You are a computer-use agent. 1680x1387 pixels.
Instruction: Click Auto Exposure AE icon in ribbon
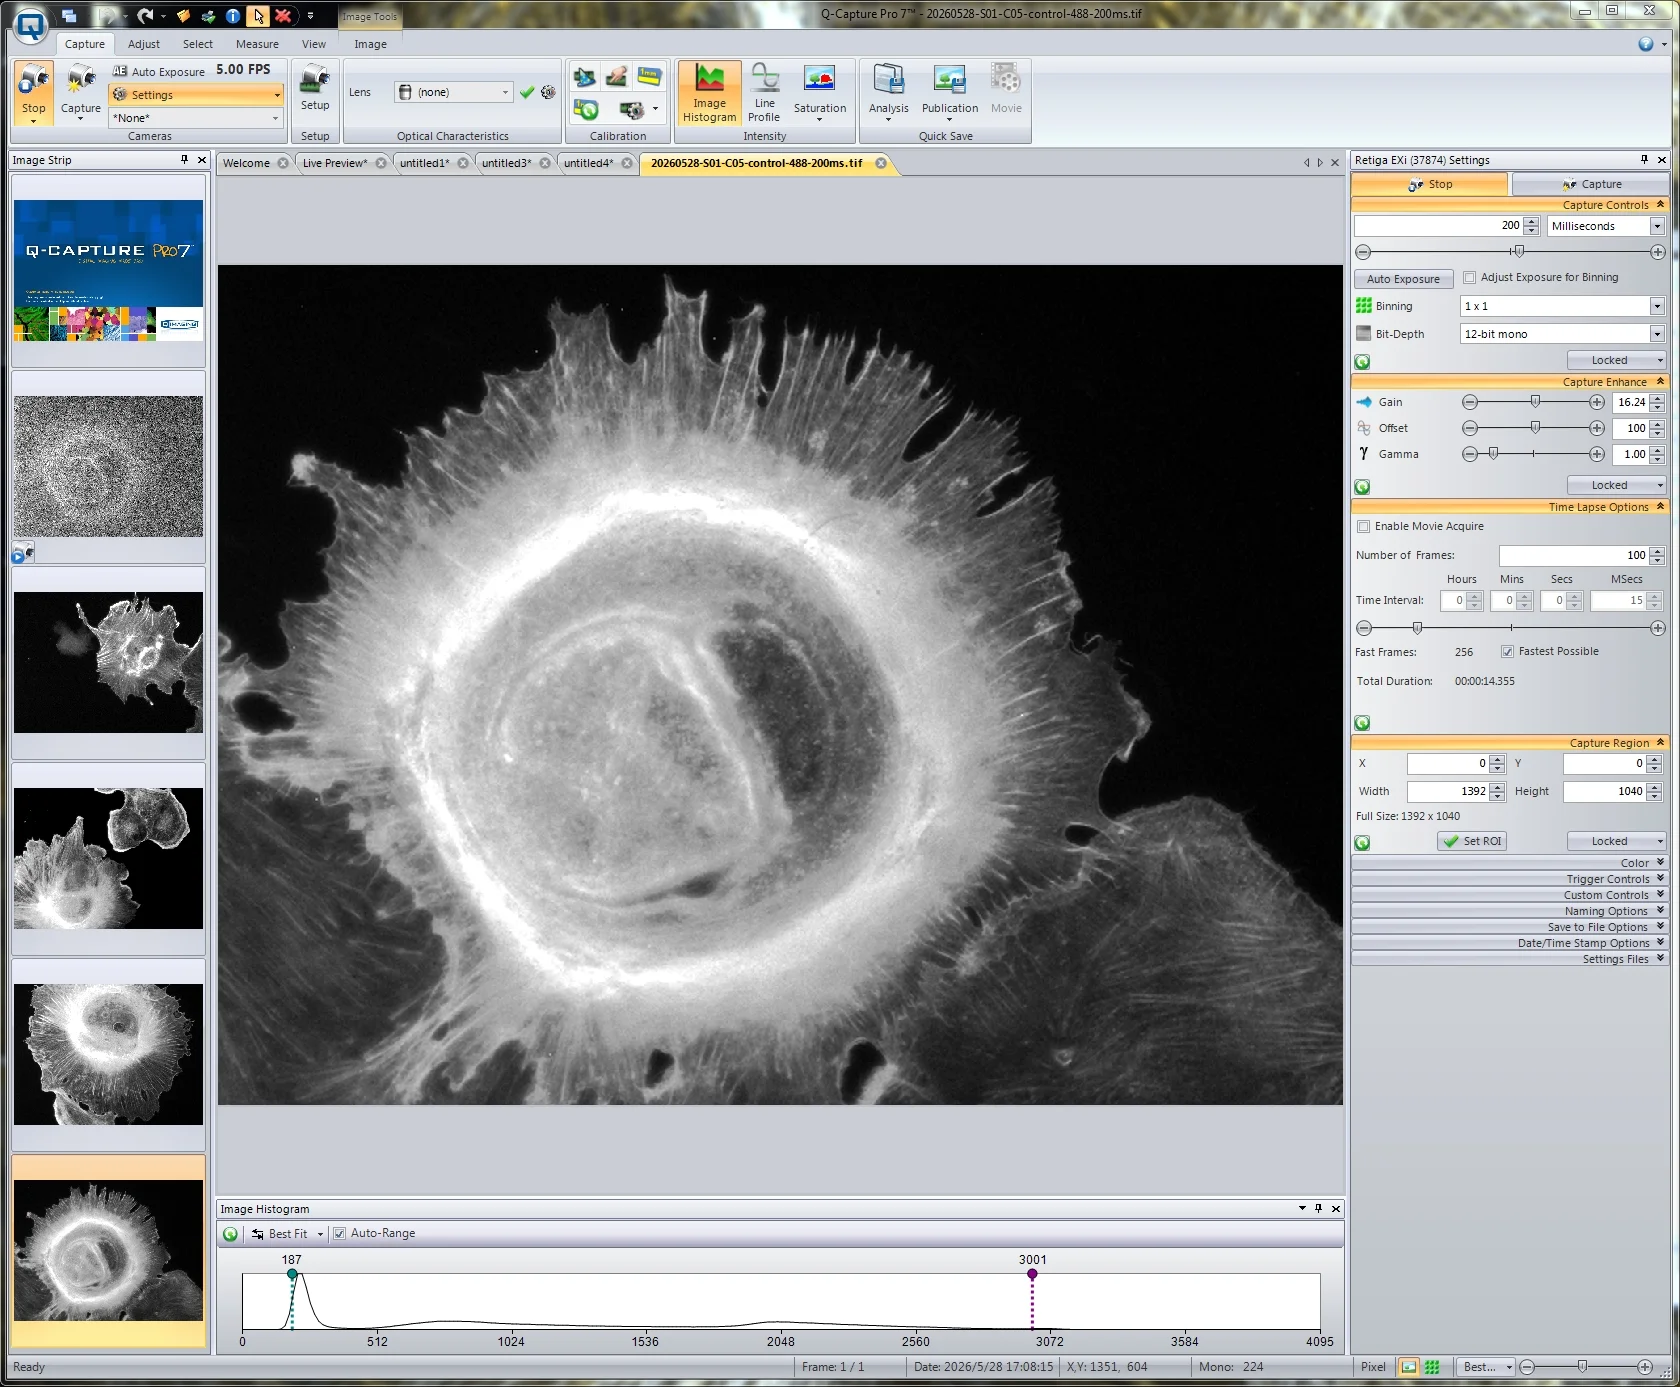120,71
